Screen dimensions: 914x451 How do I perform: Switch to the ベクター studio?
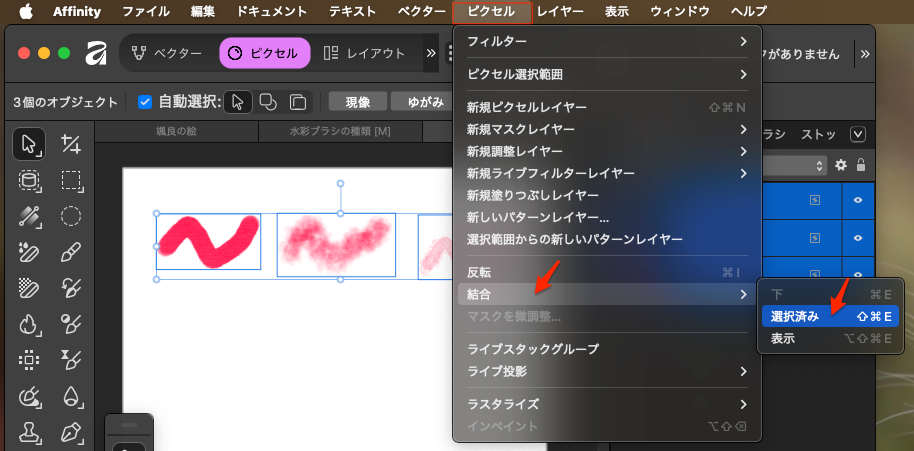(166, 53)
